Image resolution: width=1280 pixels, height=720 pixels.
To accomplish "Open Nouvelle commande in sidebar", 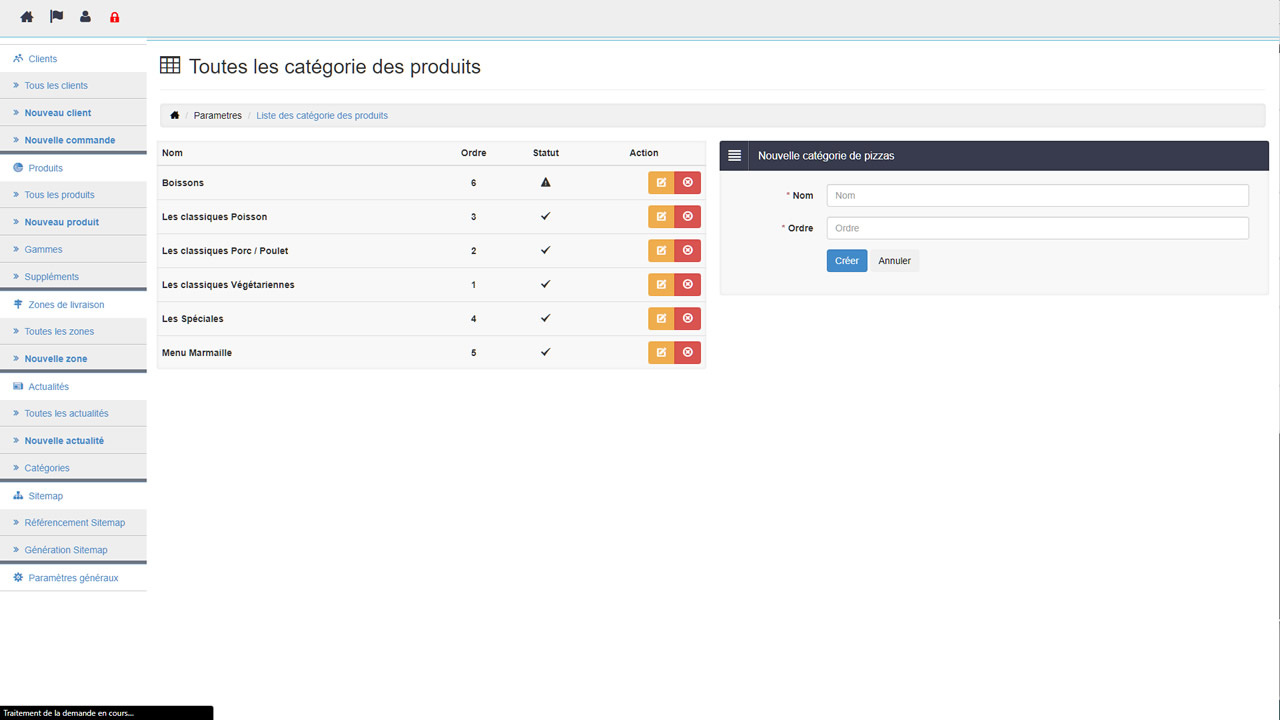I will coord(69,140).
